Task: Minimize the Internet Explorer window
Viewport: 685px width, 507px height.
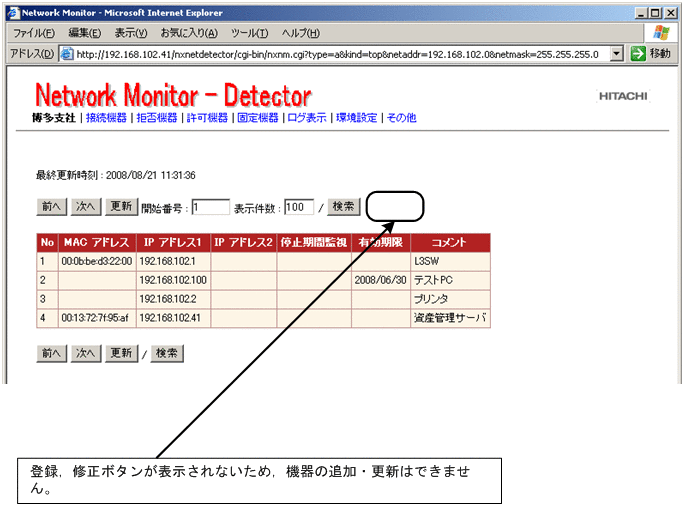Action: click(641, 13)
